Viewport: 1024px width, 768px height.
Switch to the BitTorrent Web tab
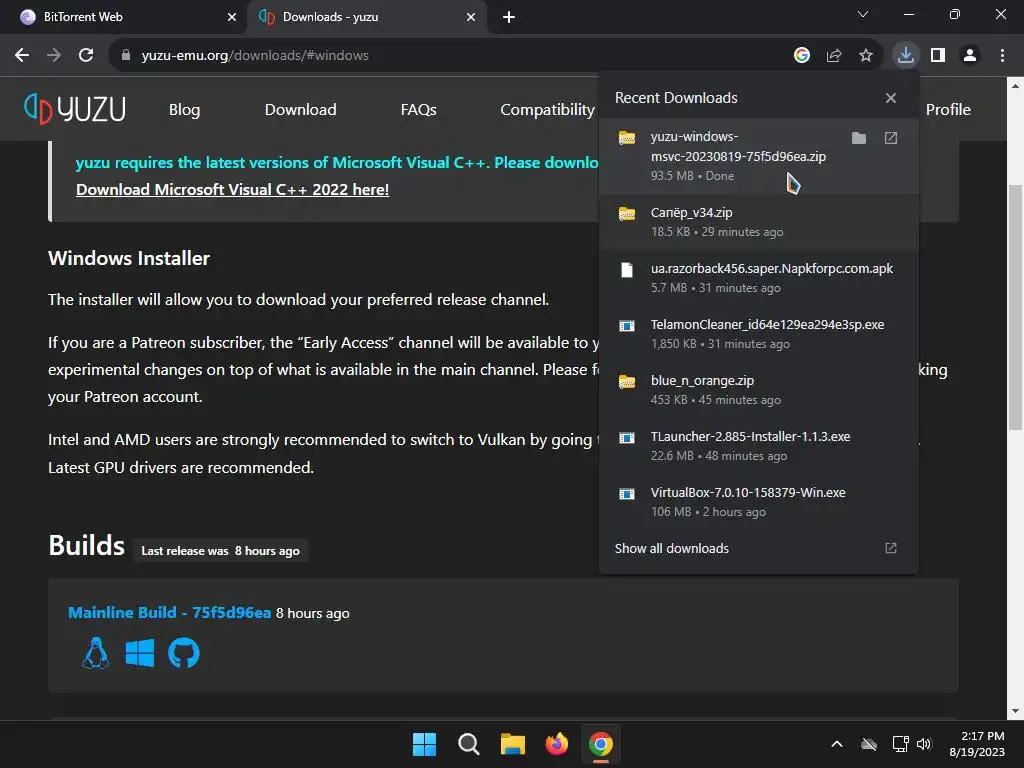[123, 17]
